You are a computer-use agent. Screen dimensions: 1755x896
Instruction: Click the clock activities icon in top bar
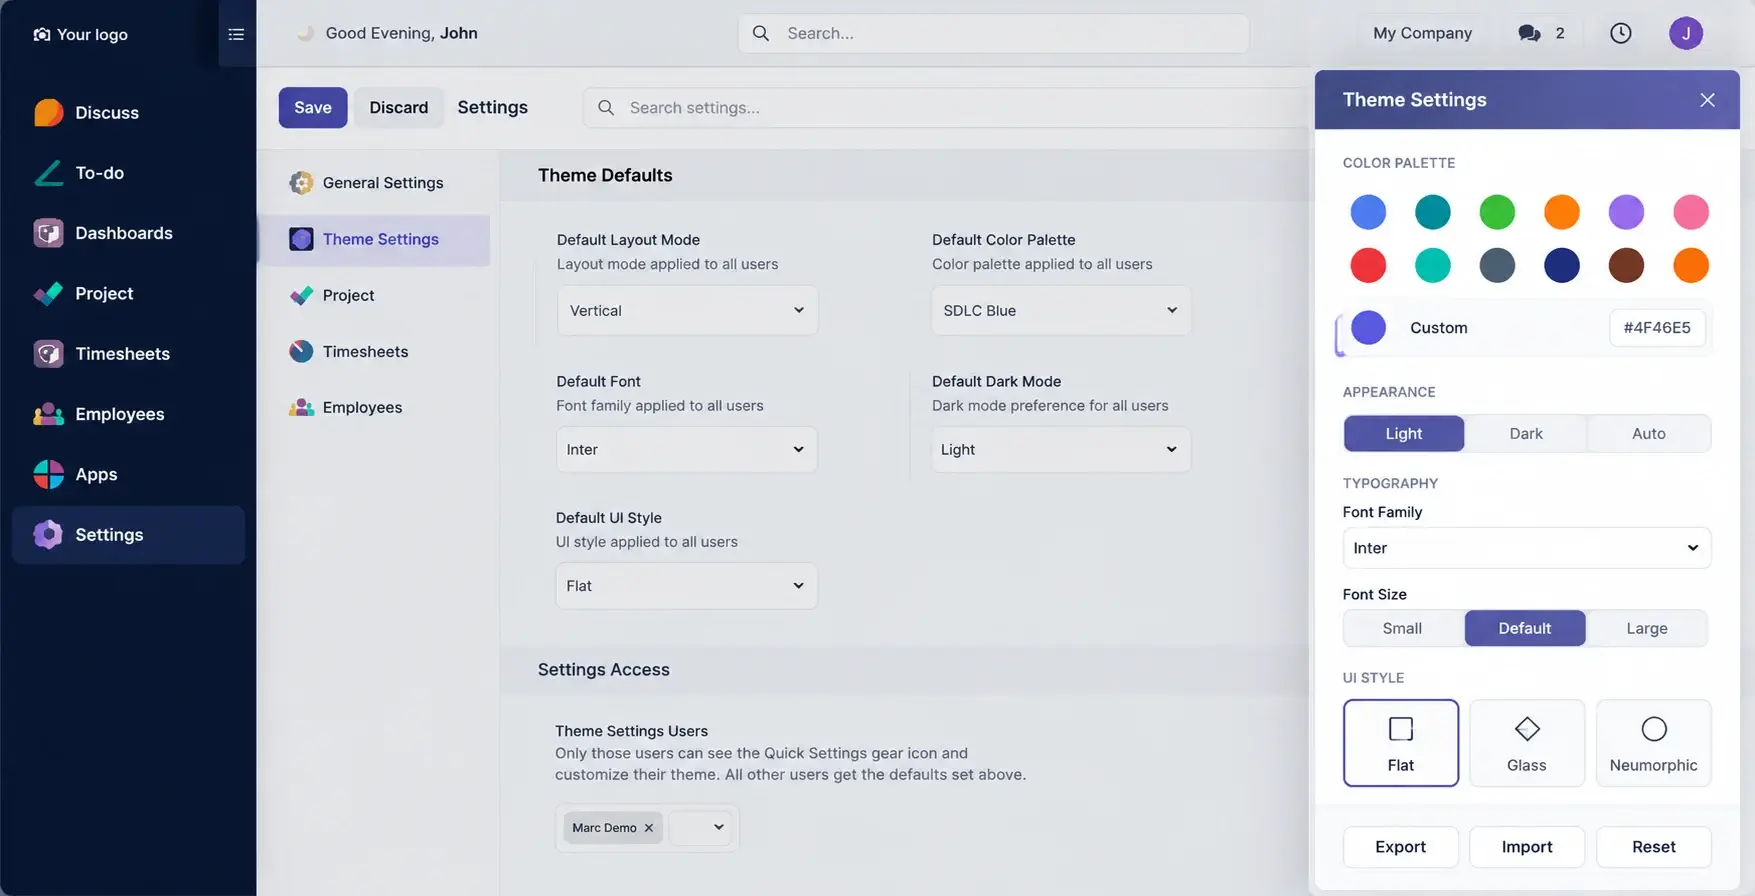coord(1621,33)
